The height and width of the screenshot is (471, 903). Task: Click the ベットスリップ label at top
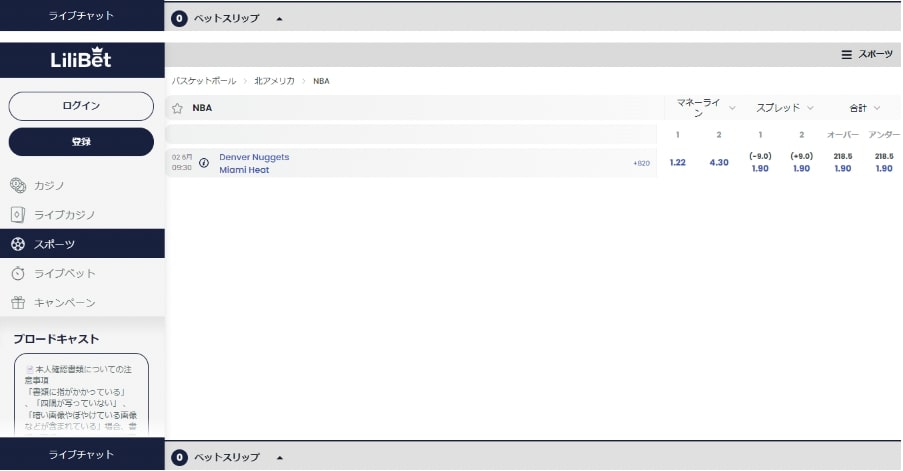pyautogui.click(x=226, y=18)
